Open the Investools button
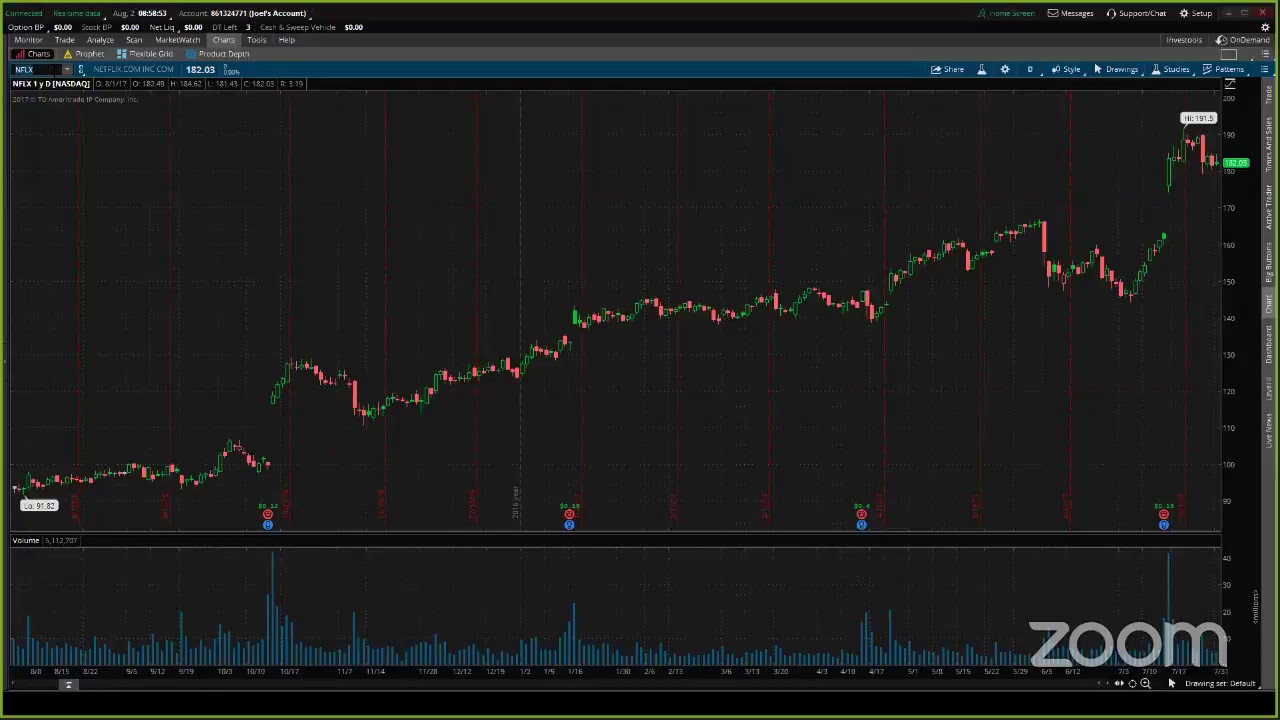Viewport: 1280px width, 720px height. tap(1184, 40)
